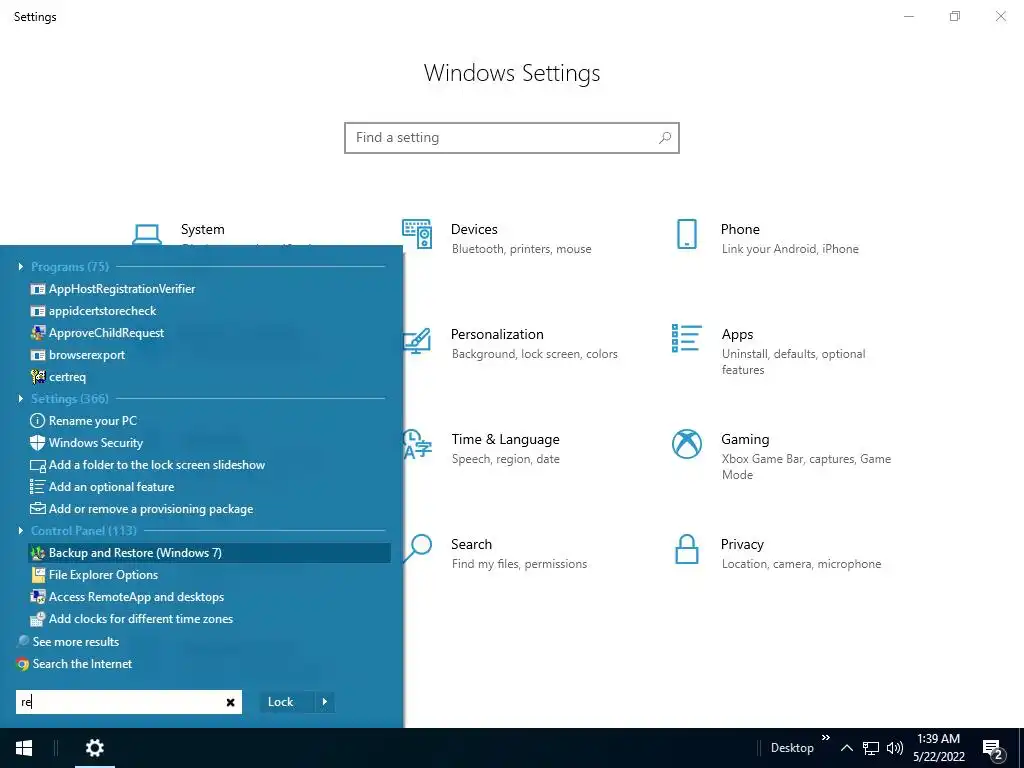This screenshot has height=768, width=1024.
Task: Open the Phone settings icon
Action: pyautogui.click(x=686, y=234)
